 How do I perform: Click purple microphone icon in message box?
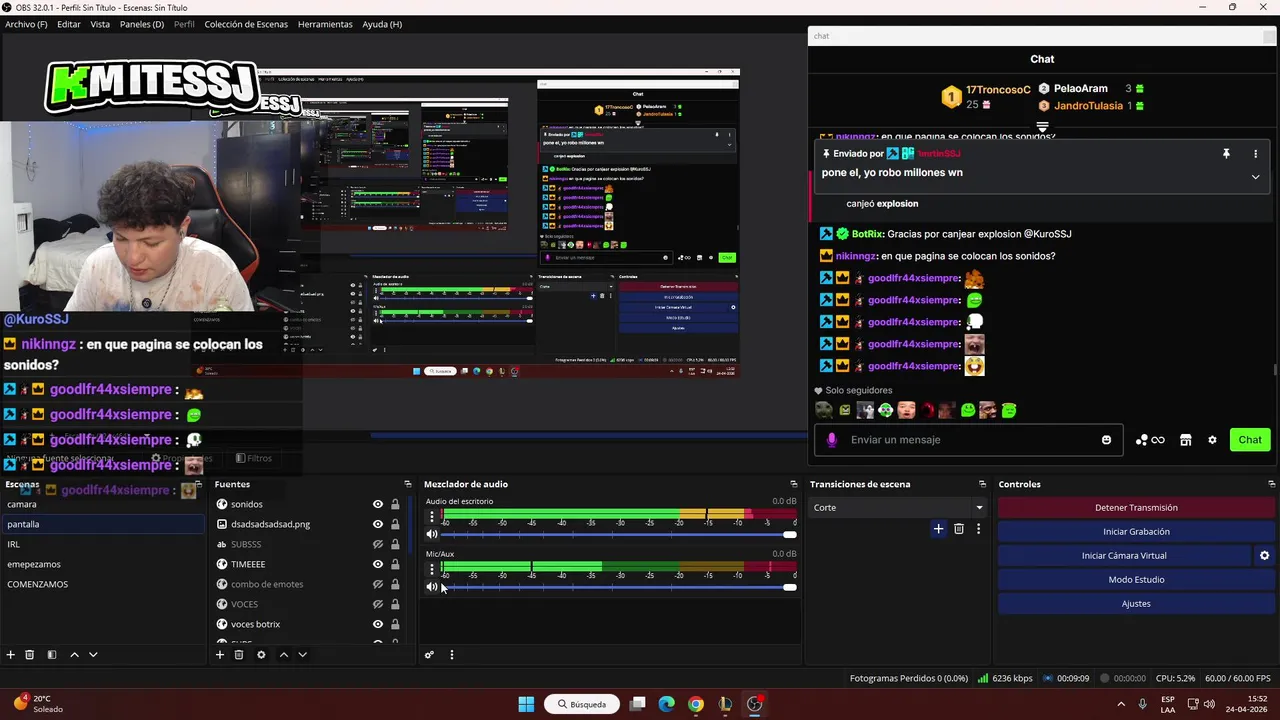pyautogui.click(x=831, y=440)
